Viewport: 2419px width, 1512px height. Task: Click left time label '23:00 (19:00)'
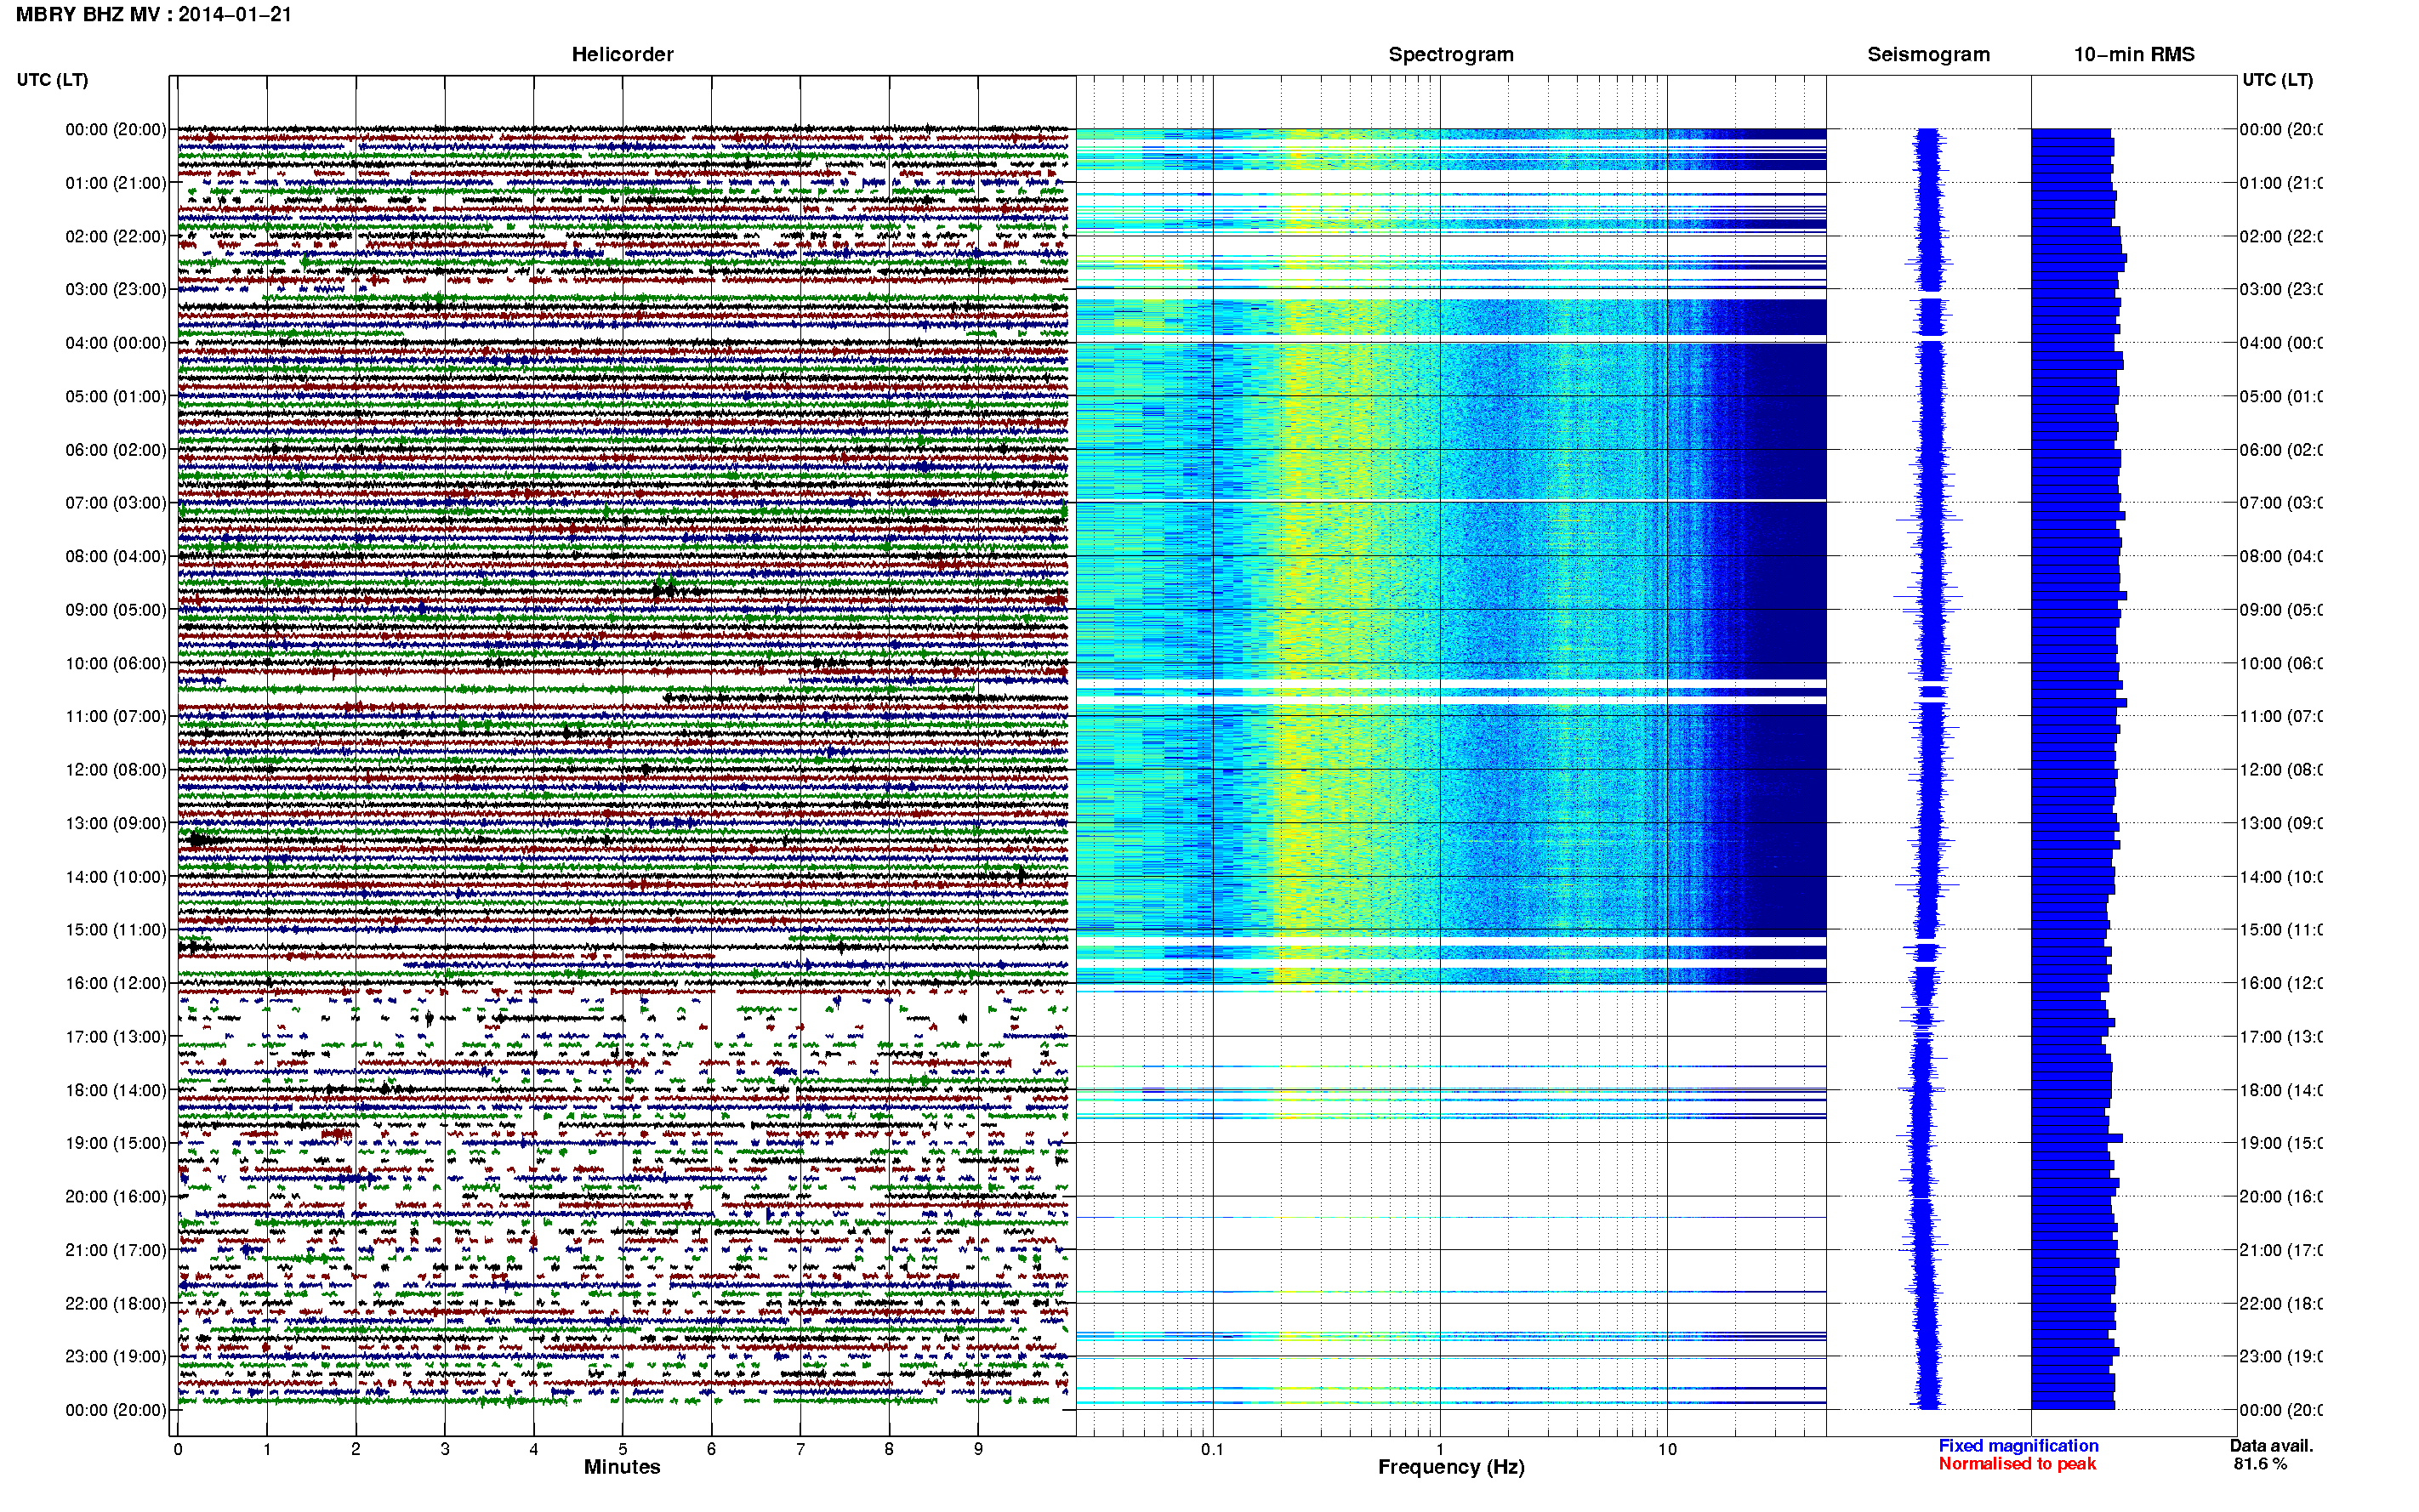(x=116, y=1357)
